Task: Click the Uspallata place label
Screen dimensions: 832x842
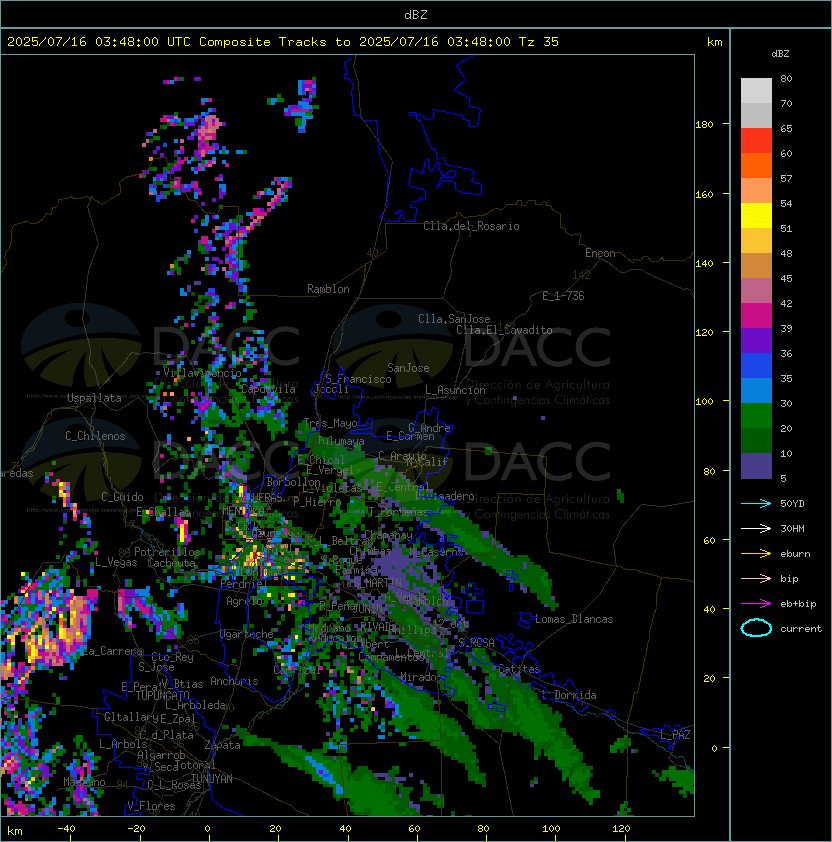Action: click(94, 398)
